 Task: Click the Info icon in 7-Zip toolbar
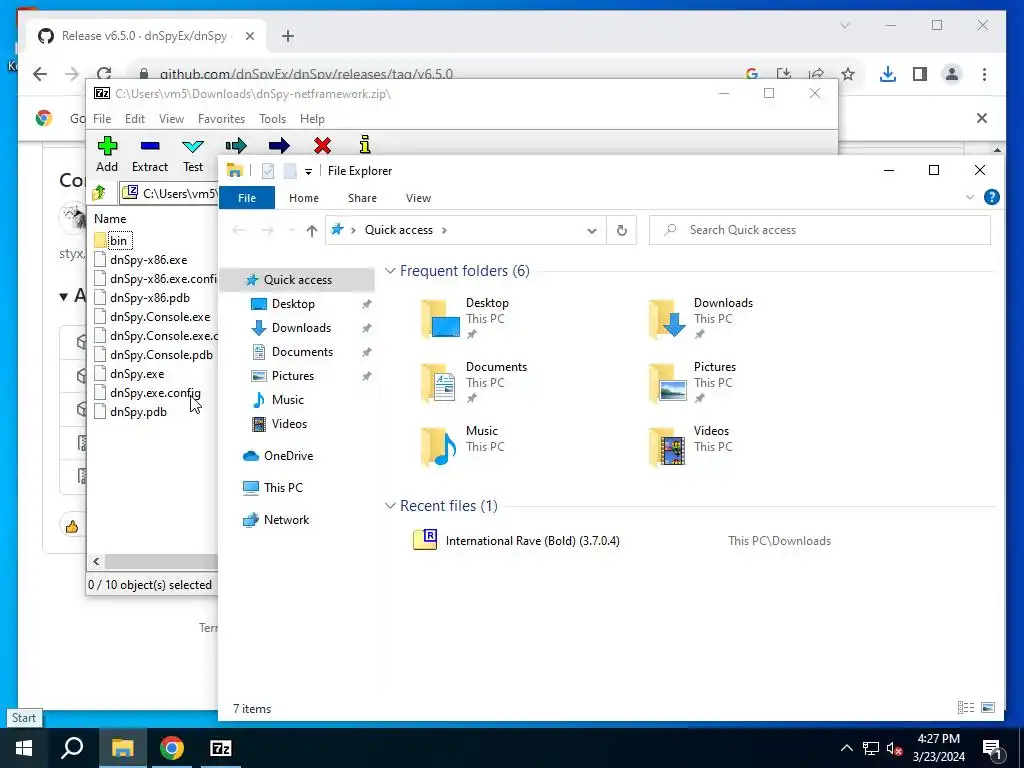[365, 145]
